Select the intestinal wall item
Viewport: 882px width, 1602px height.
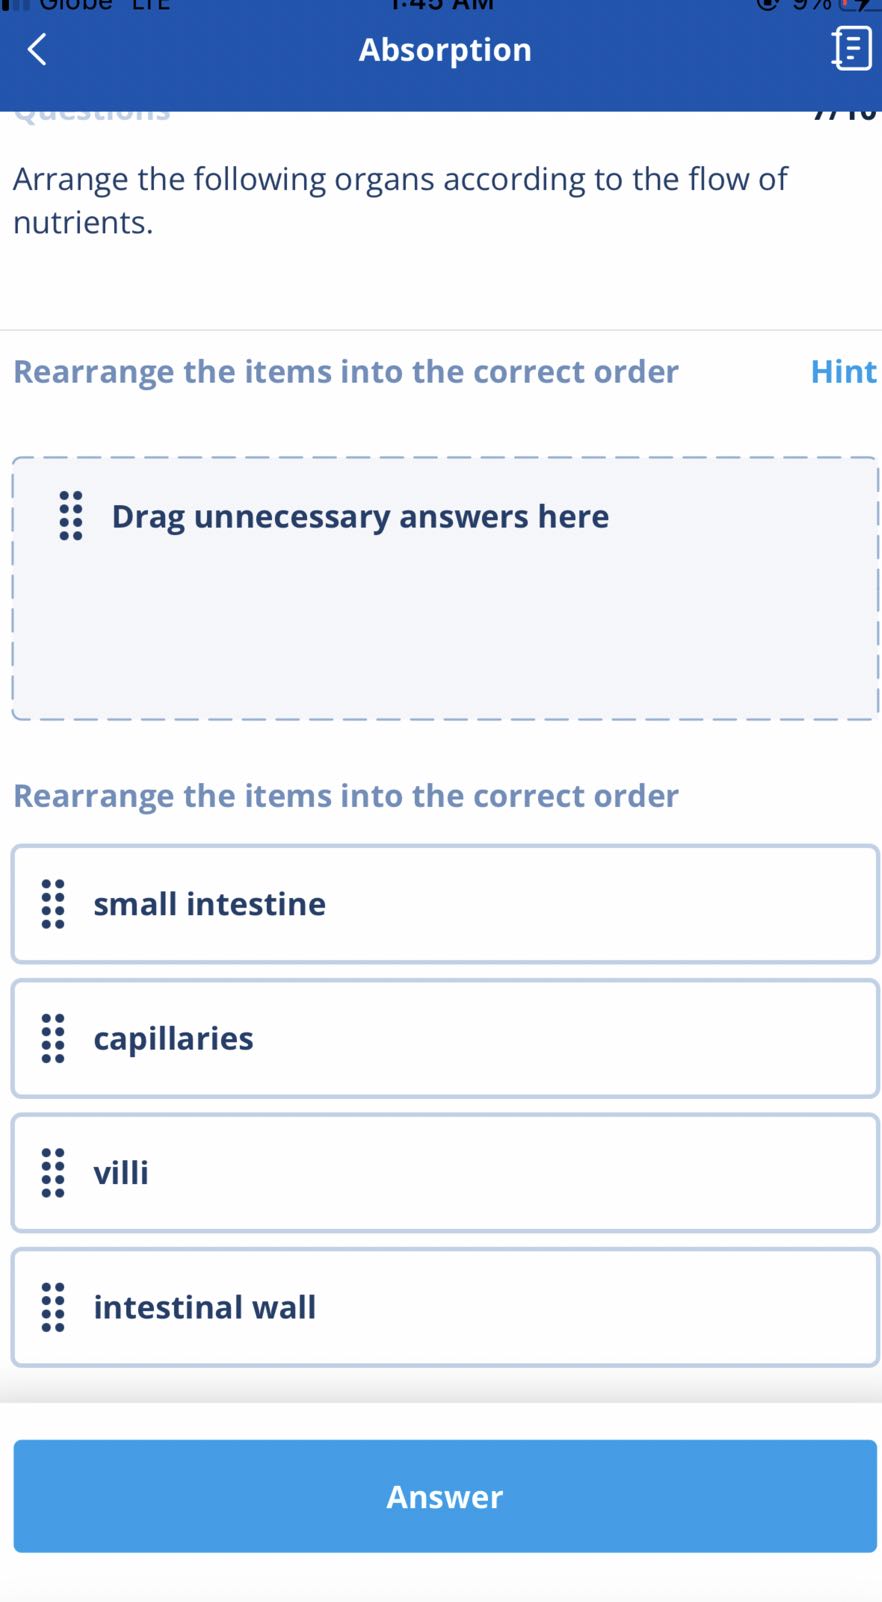point(445,1307)
